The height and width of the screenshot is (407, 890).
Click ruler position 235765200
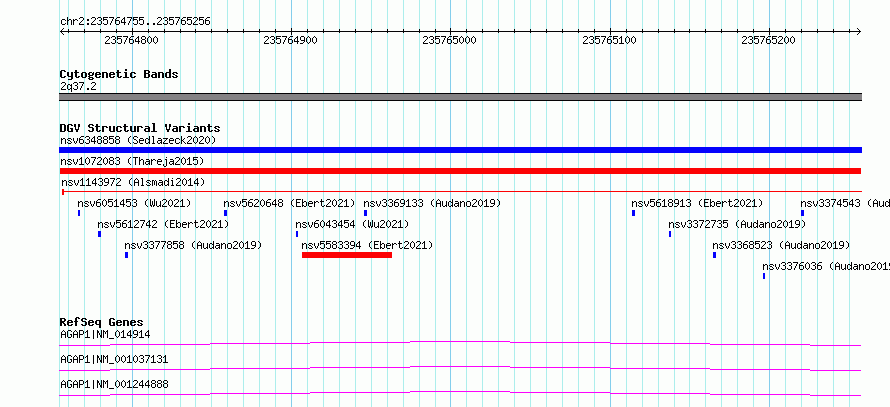coord(769,40)
